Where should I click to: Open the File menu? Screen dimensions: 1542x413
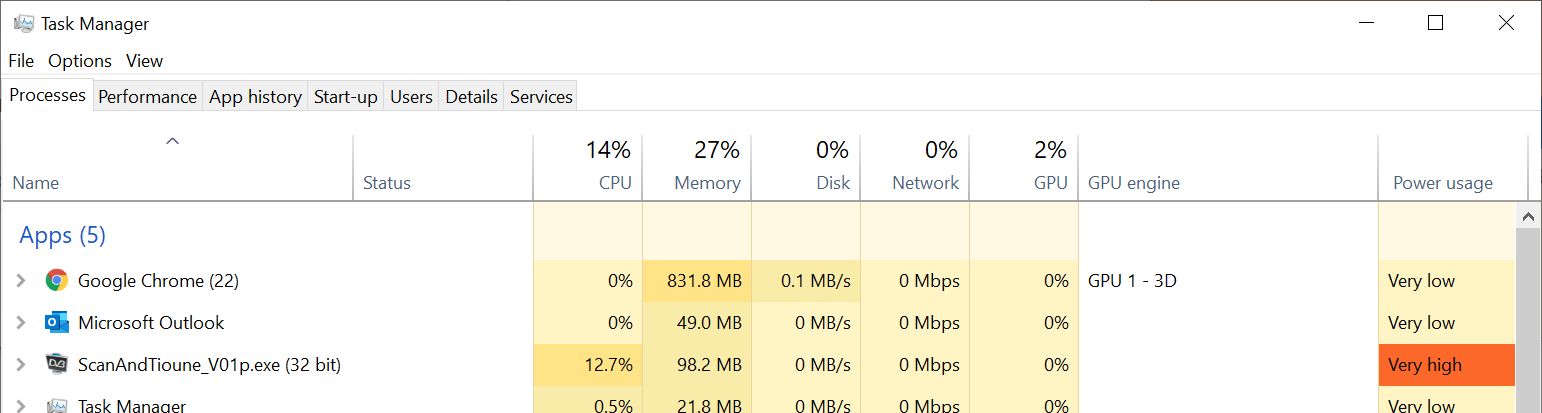21,61
